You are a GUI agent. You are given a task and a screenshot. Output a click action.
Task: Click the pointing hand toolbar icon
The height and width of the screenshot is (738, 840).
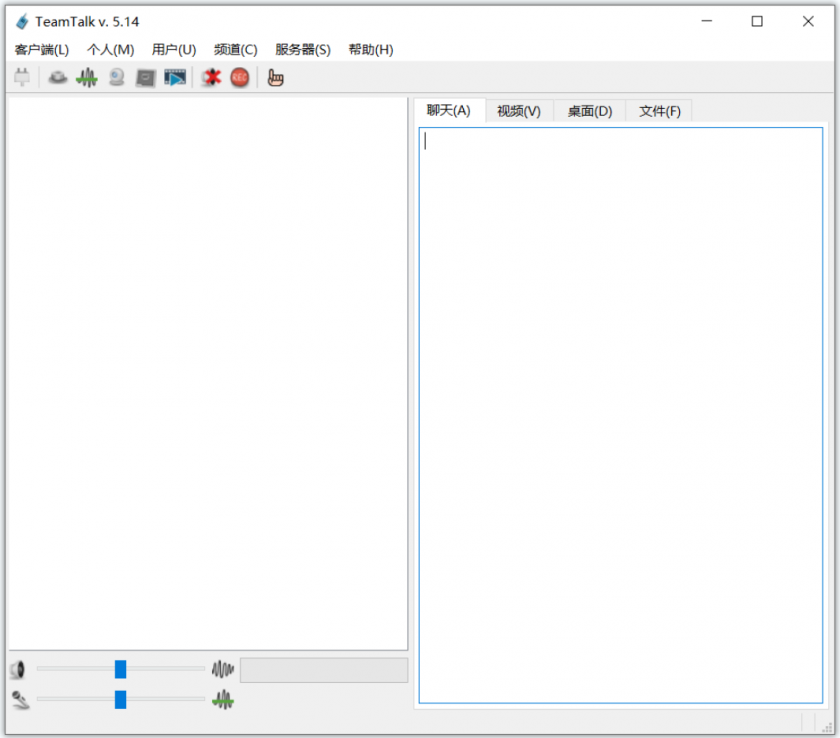click(x=275, y=78)
